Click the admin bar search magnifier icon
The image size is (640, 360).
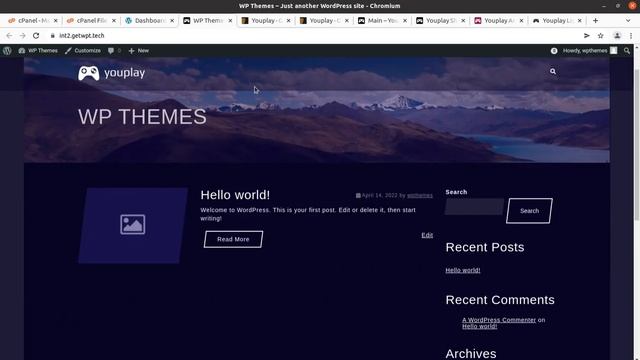pos(627,51)
